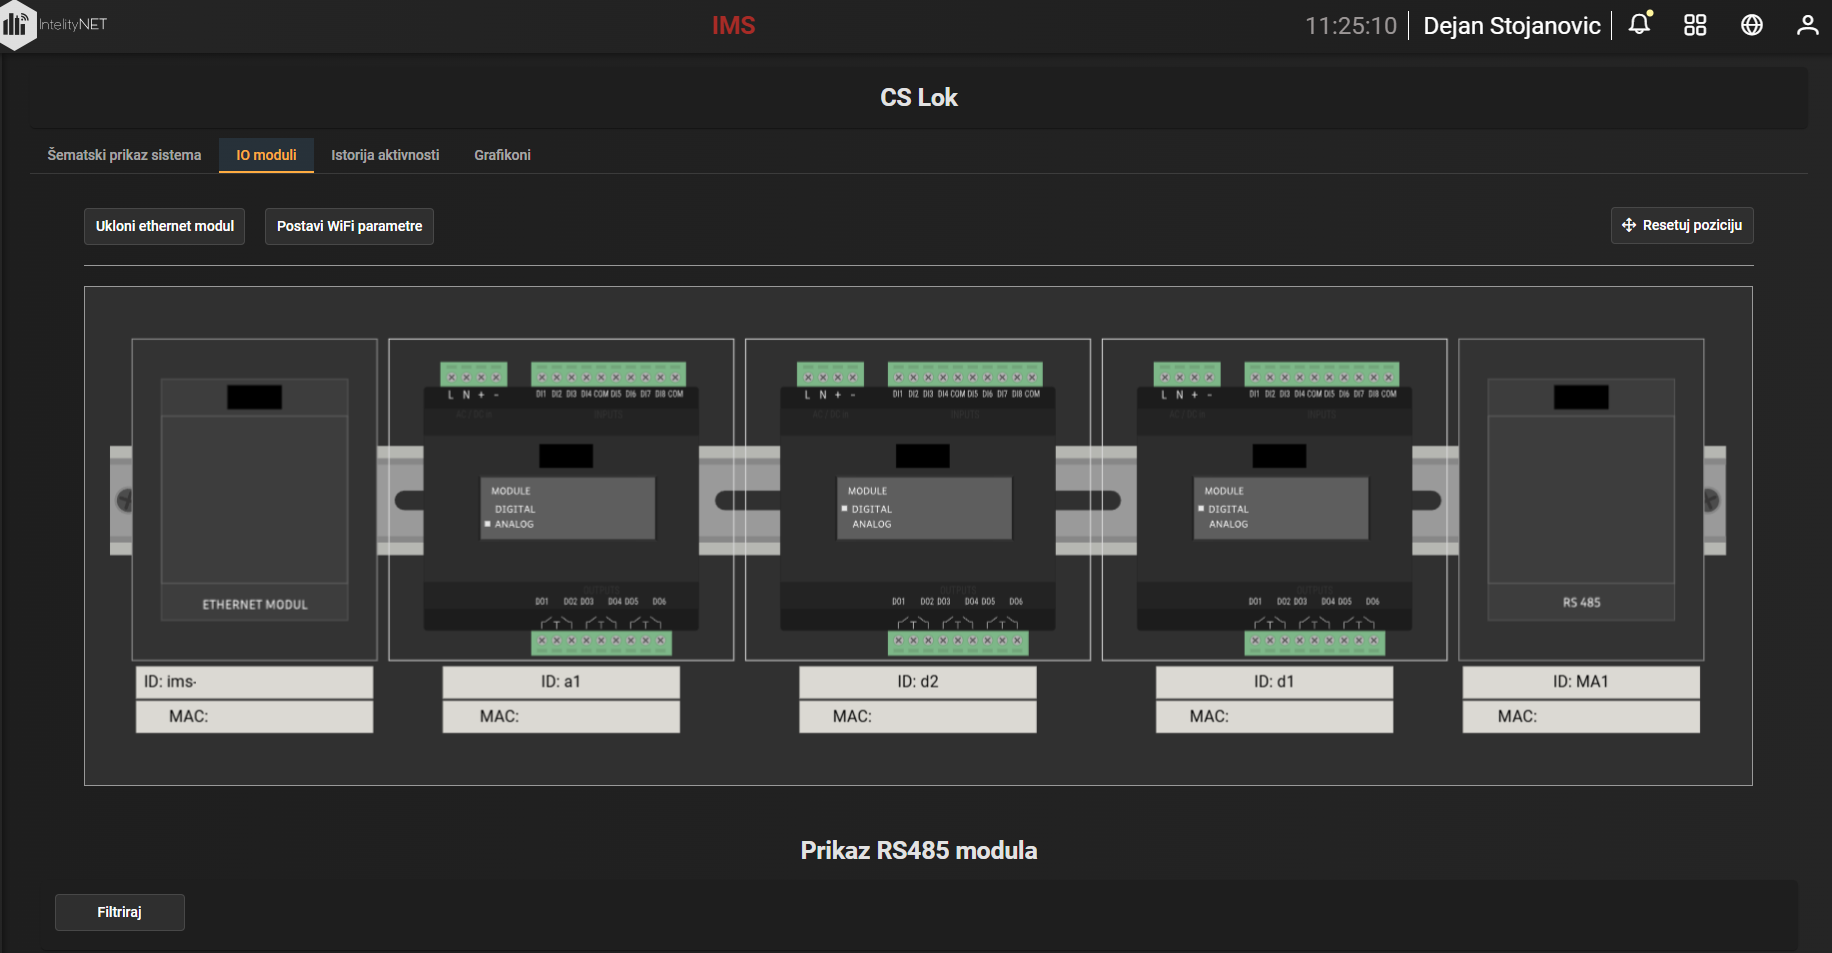Open the Grafikoni tab

click(x=502, y=155)
